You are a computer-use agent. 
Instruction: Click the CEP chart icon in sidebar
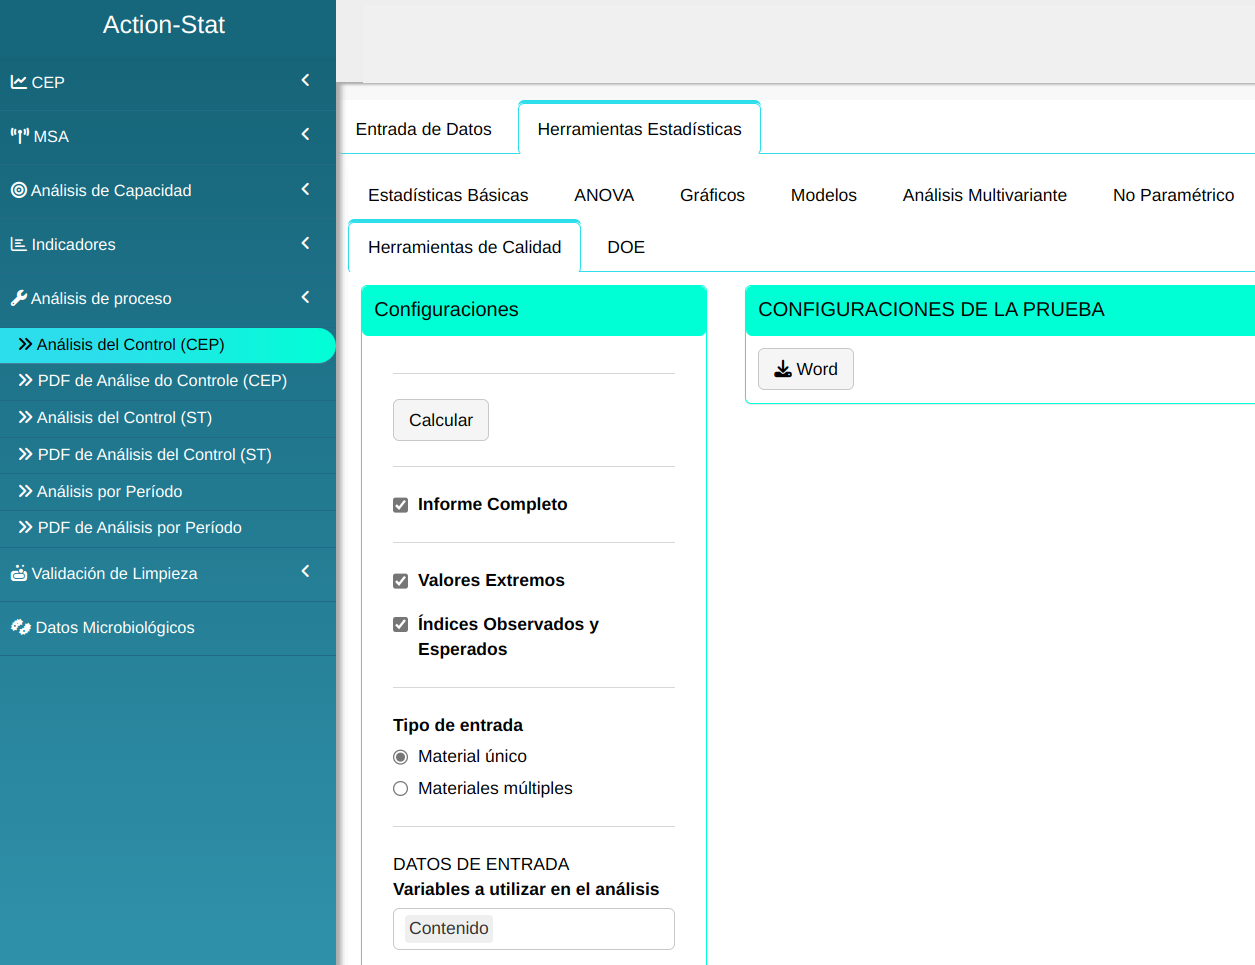click(19, 82)
